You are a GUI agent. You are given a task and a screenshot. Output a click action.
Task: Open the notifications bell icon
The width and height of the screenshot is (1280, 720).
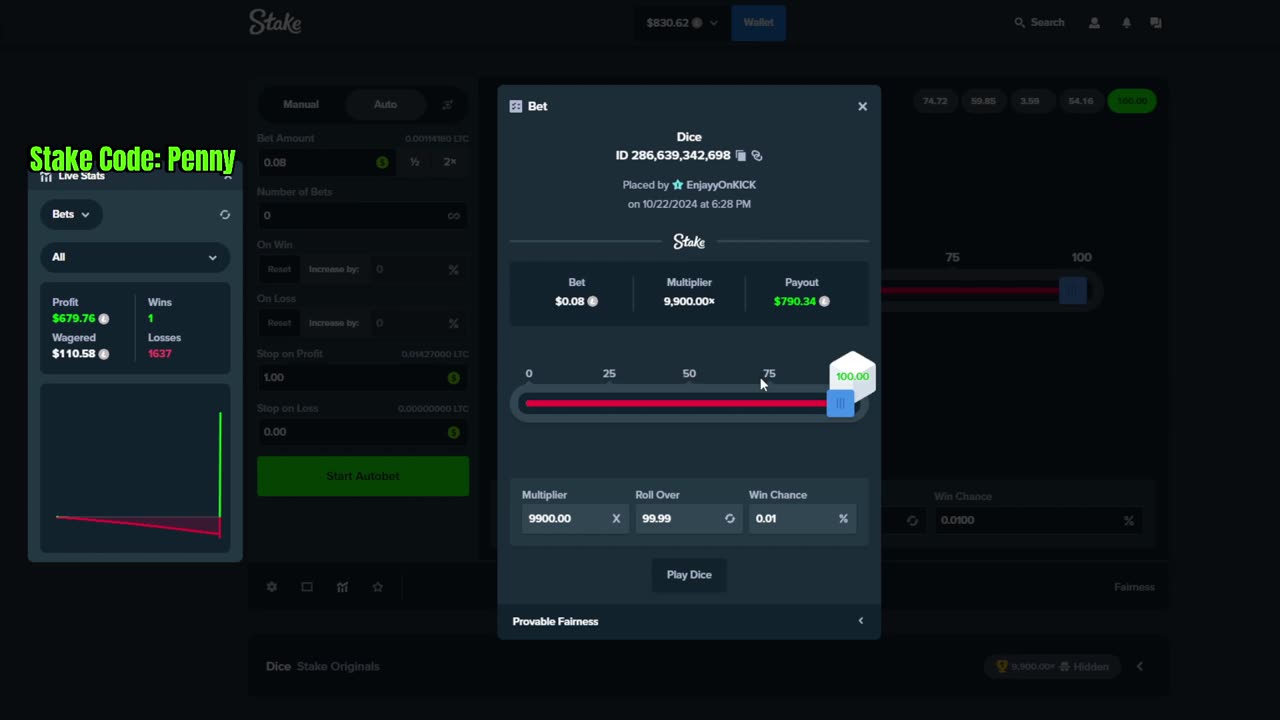[1126, 22]
